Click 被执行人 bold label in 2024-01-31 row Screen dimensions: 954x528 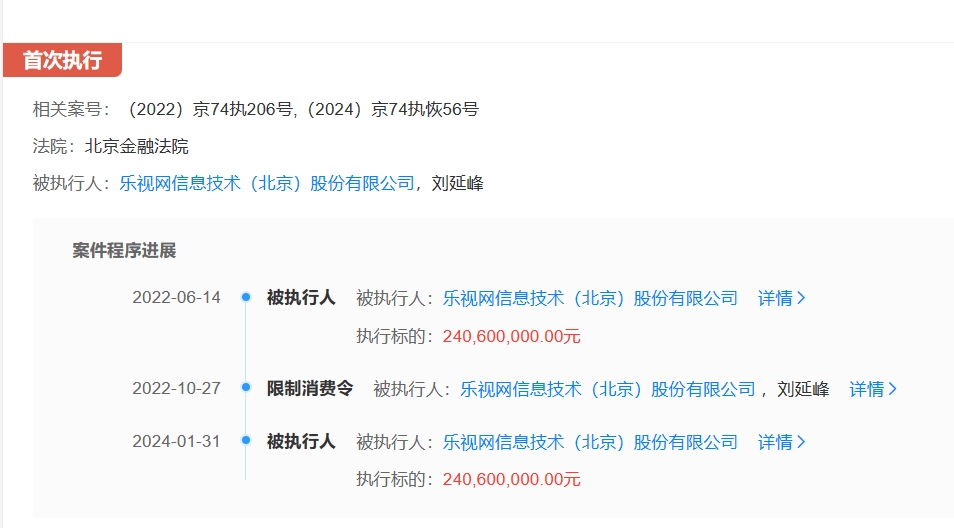[301, 441]
